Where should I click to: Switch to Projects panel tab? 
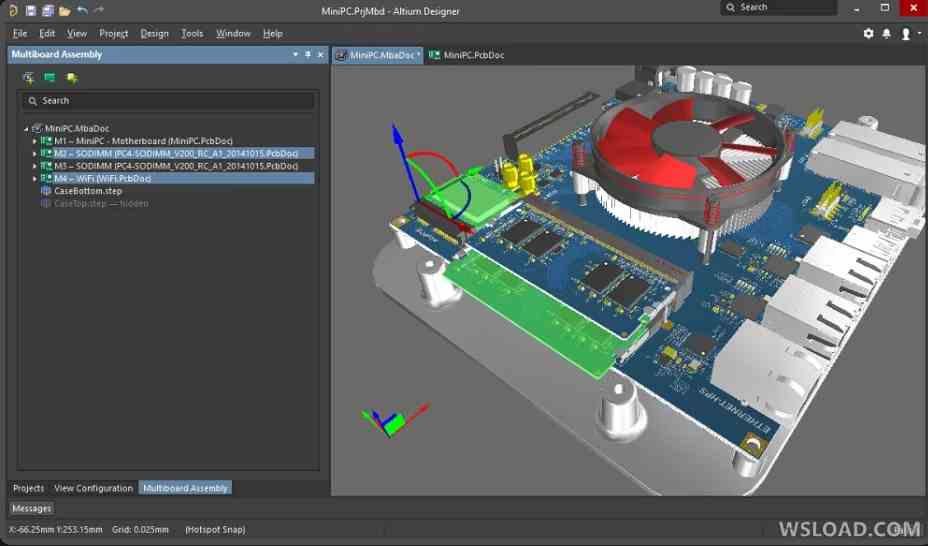coord(28,488)
